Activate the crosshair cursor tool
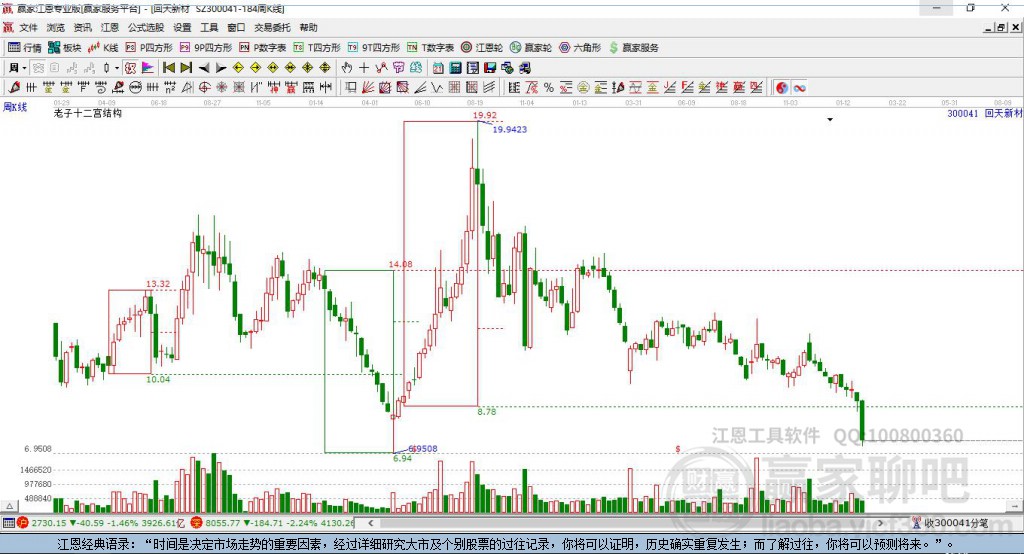1024x554 pixels. [x=364, y=68]
